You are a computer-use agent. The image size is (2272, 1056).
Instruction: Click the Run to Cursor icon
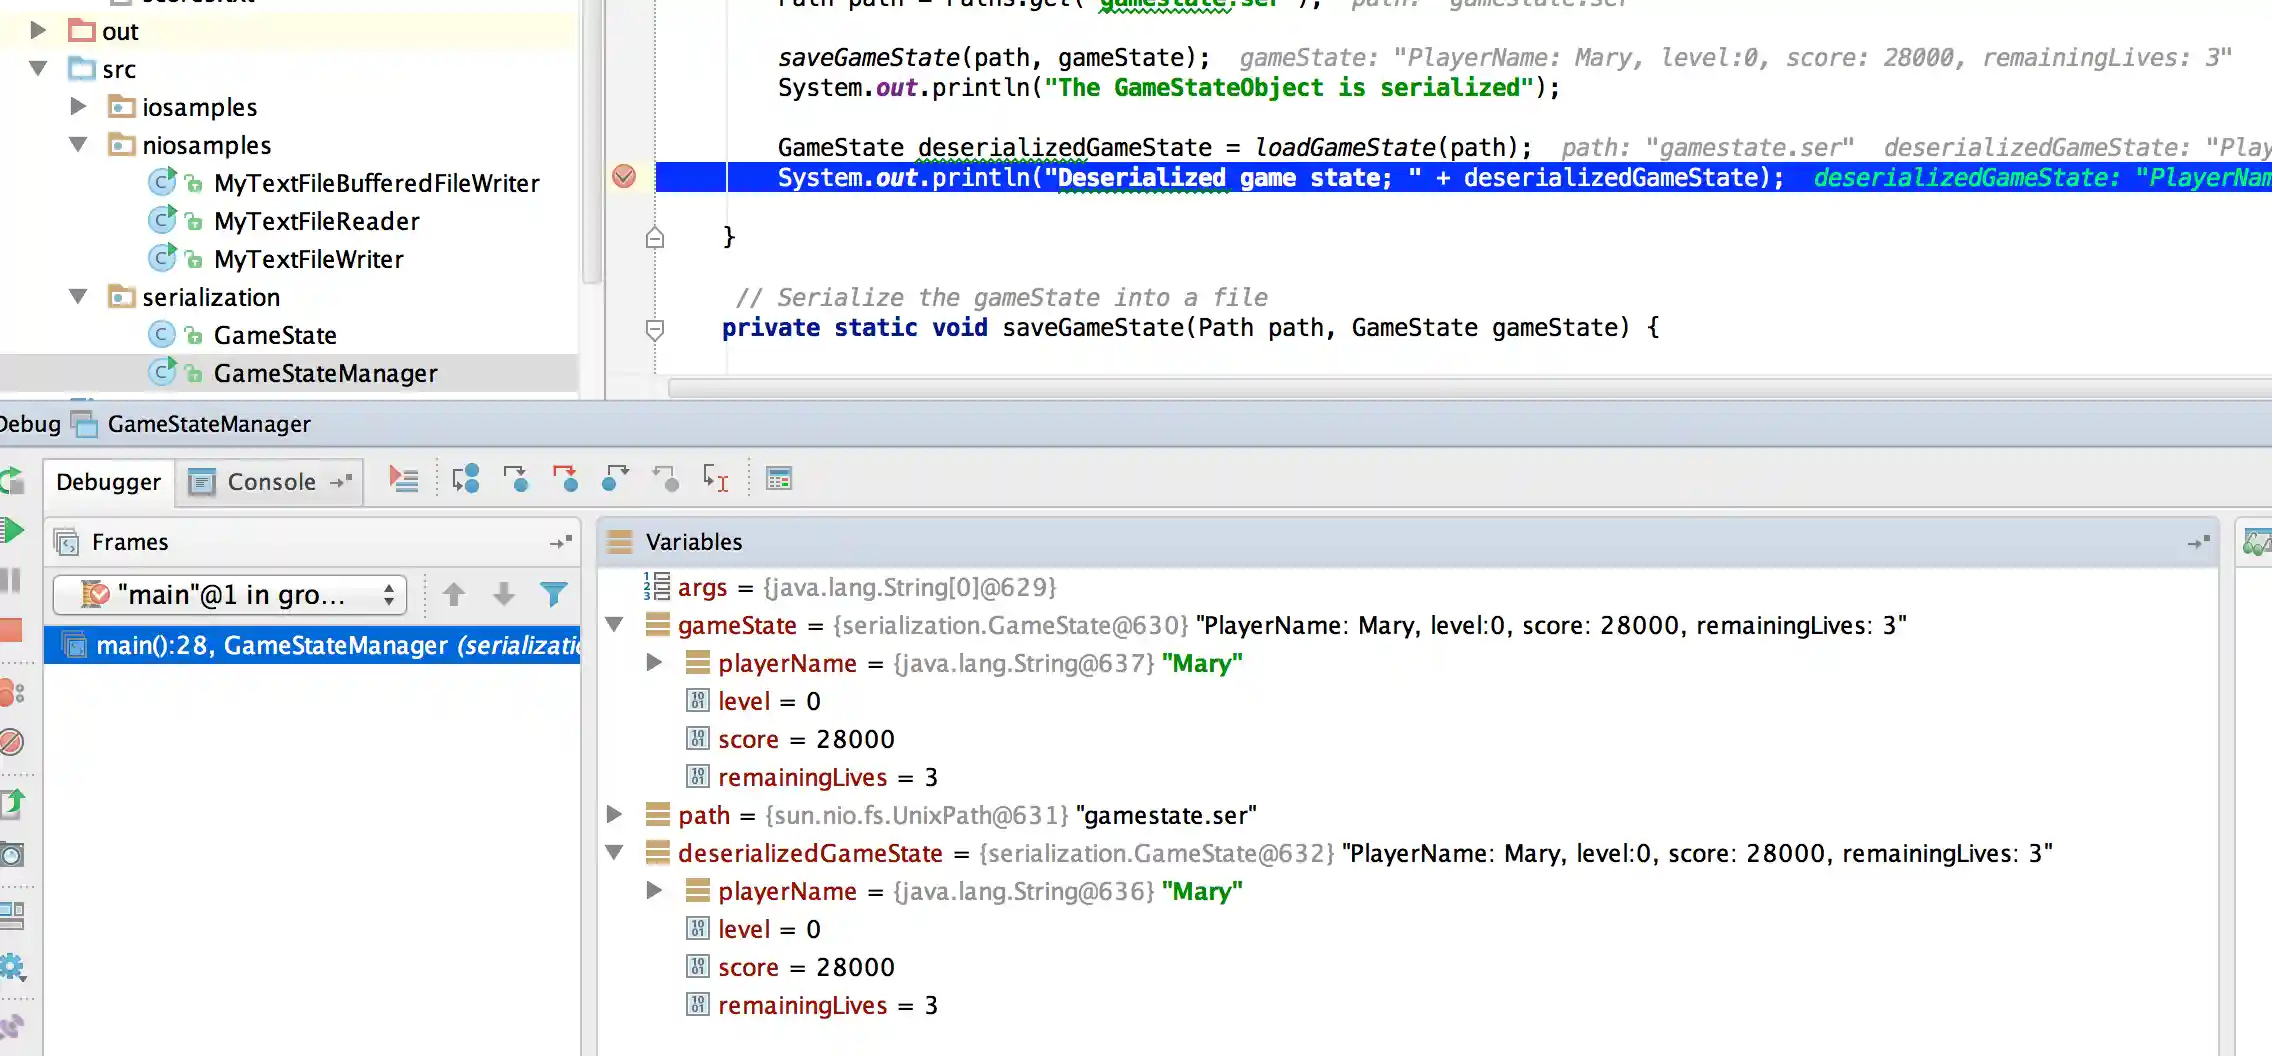pyautogui.click(x=714, y=480)
